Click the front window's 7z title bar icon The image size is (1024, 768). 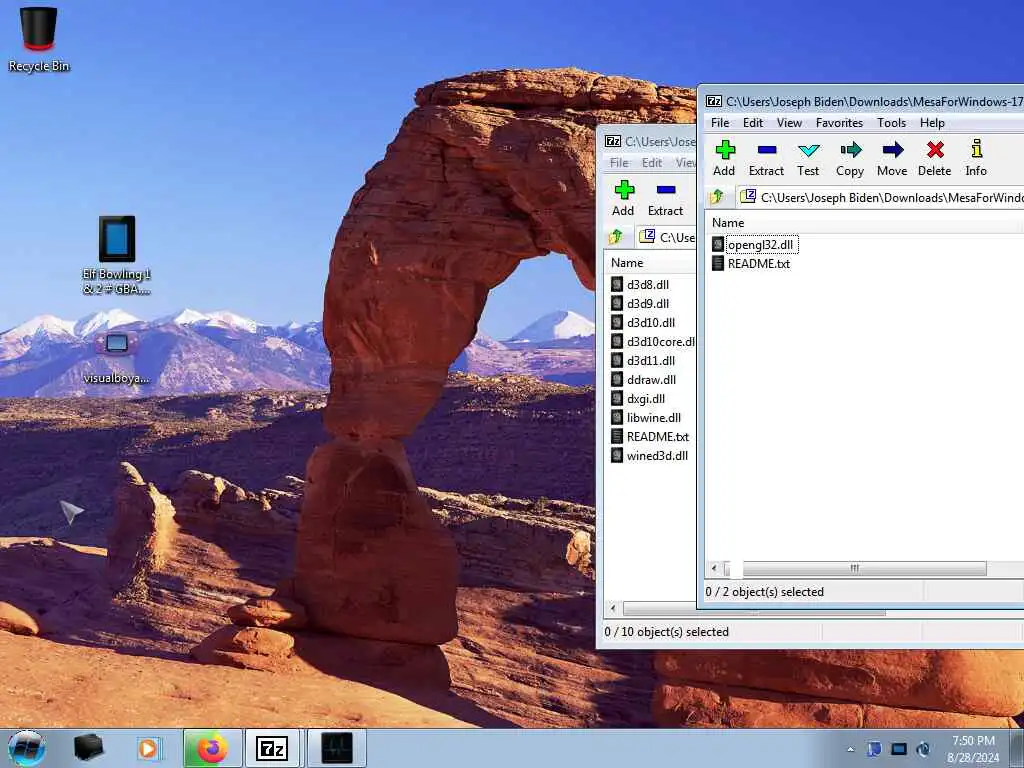(x=714, y=101)
